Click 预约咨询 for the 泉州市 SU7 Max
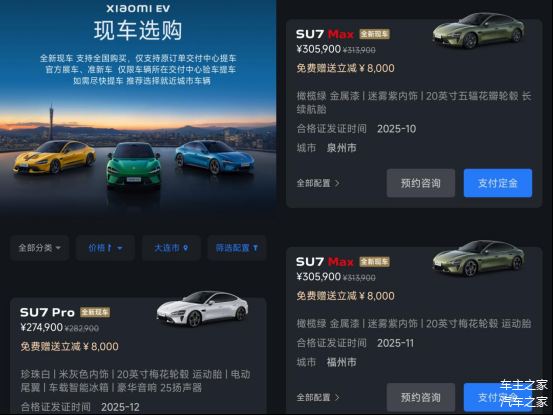 [421, 183]
